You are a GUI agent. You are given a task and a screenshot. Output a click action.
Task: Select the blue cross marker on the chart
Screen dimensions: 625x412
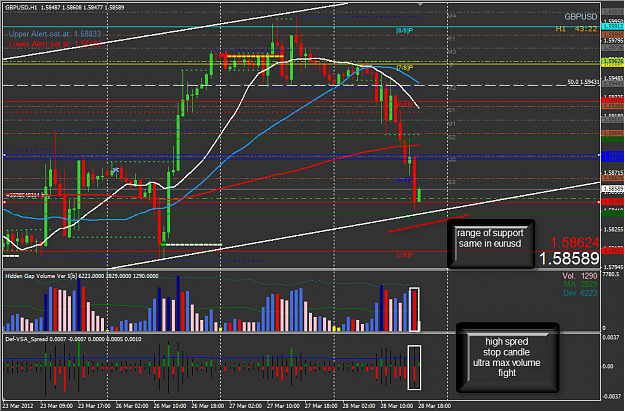[x=116, y=171]
